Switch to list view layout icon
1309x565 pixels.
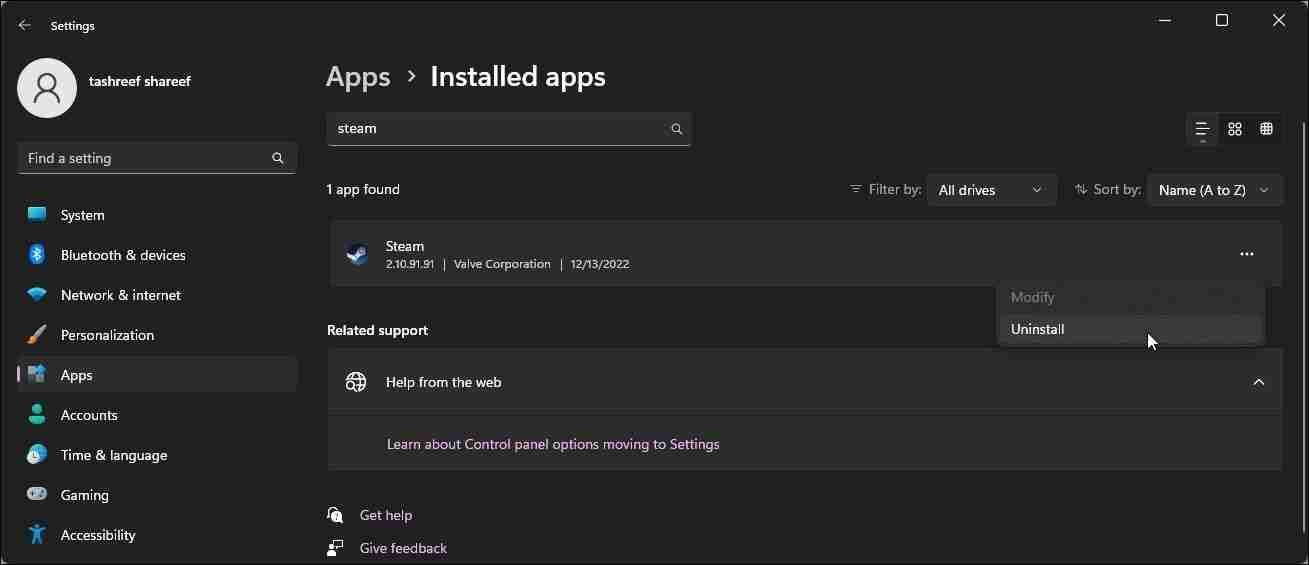coord(1202,129)
